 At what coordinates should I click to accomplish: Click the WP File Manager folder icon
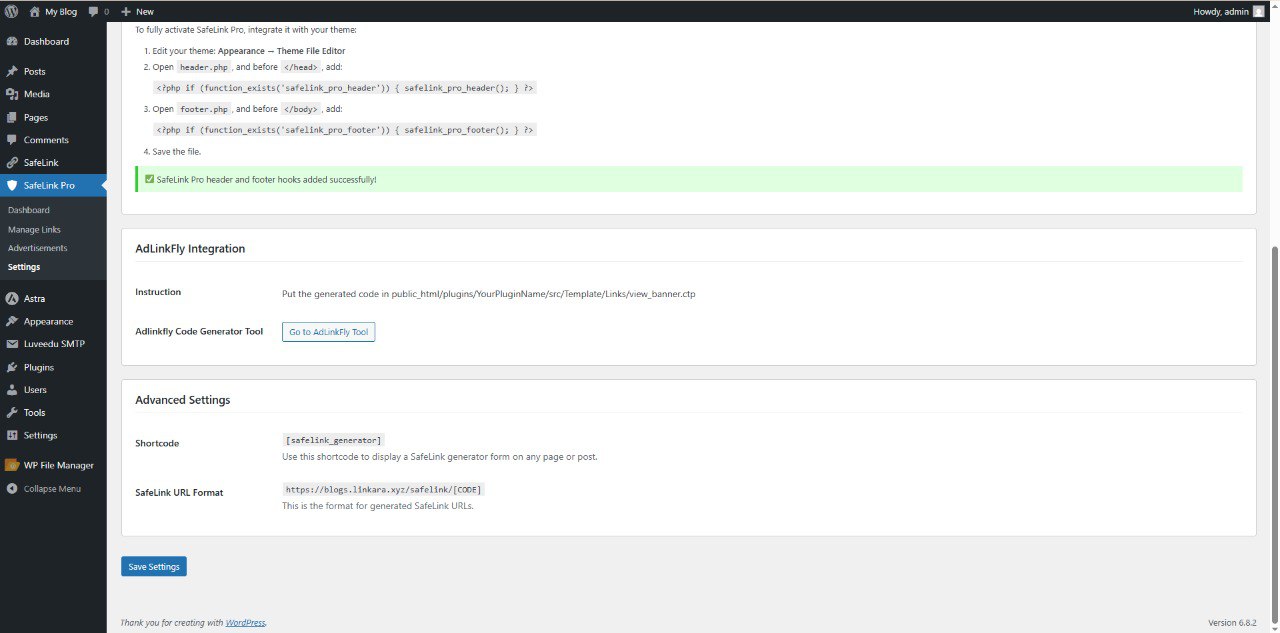[x=12, y=465]
